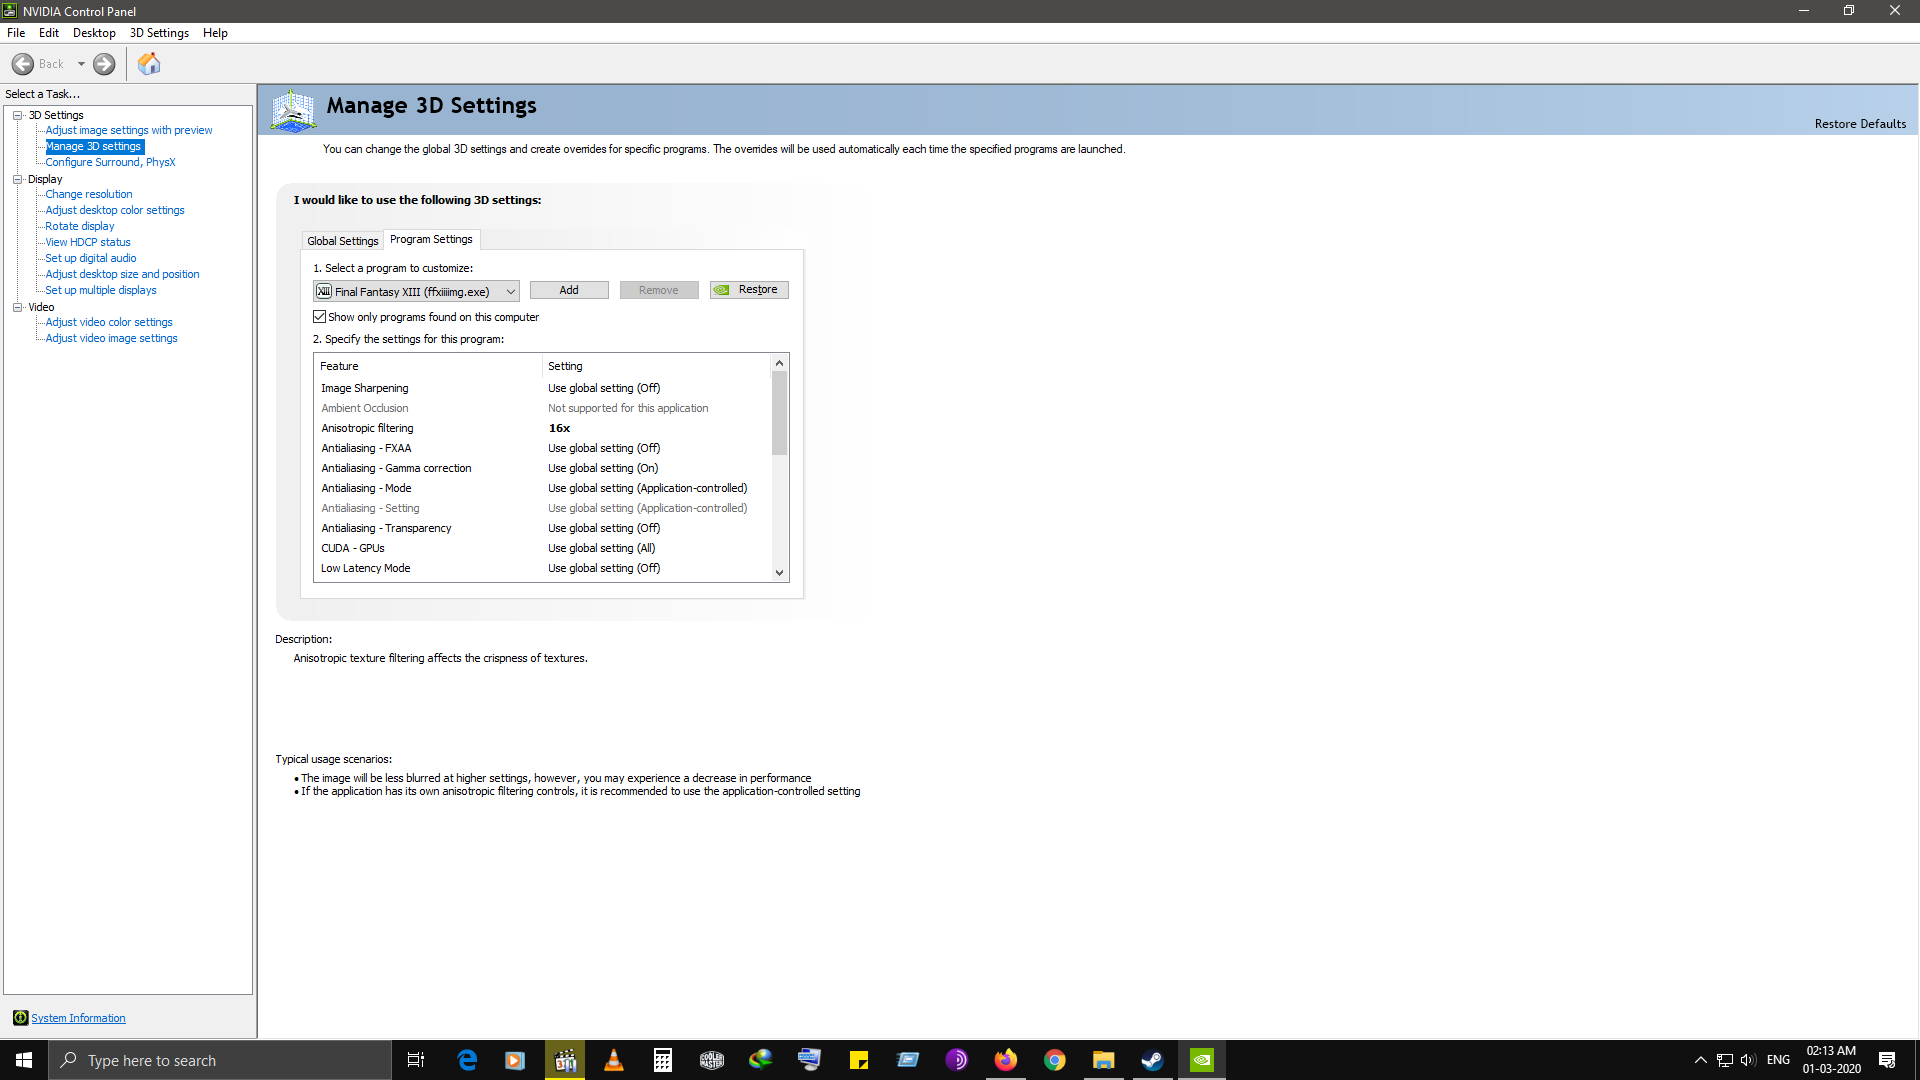The height and width of the screenshot is (1080, 1920).
Task: Collapse the Display tree node
Action: pos(18,179)
